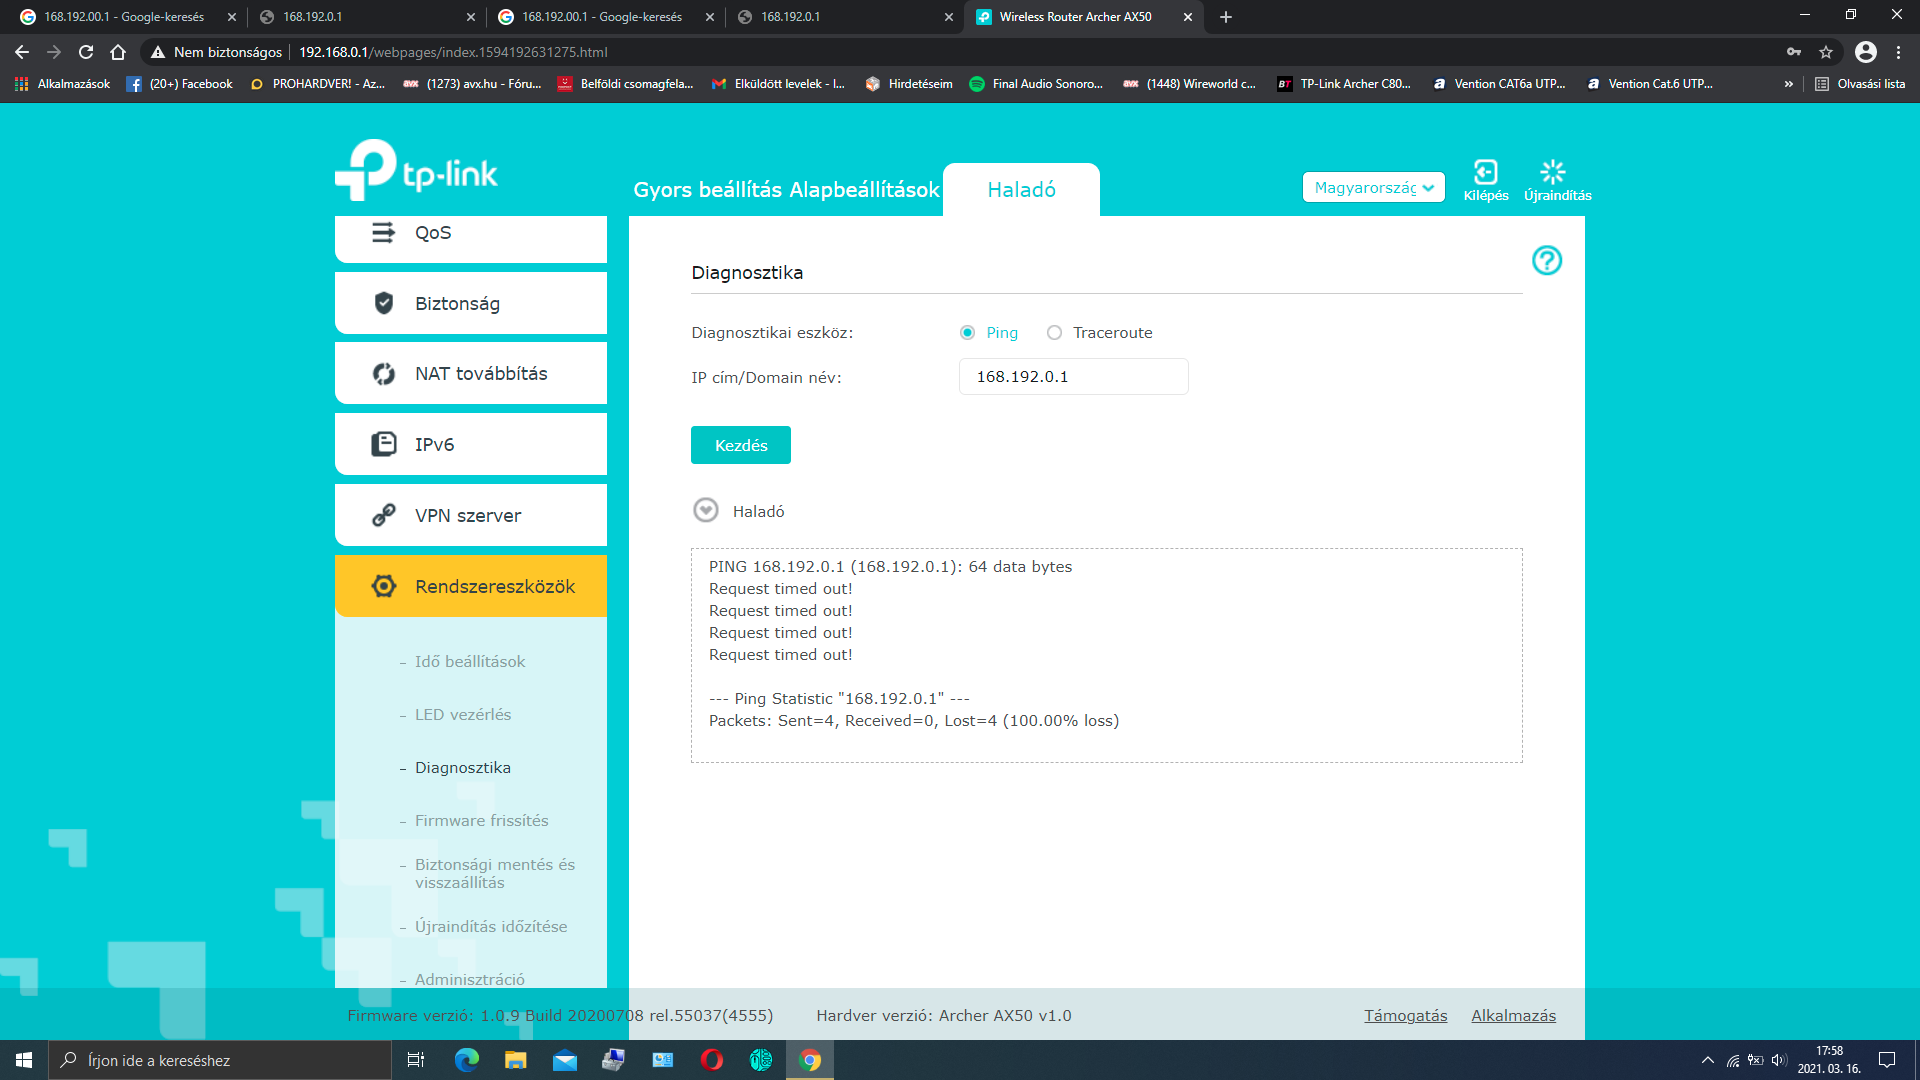Switch to Alapbeállítások tab
Viewport: 1920px width, 1080px height.
point(864,190)
